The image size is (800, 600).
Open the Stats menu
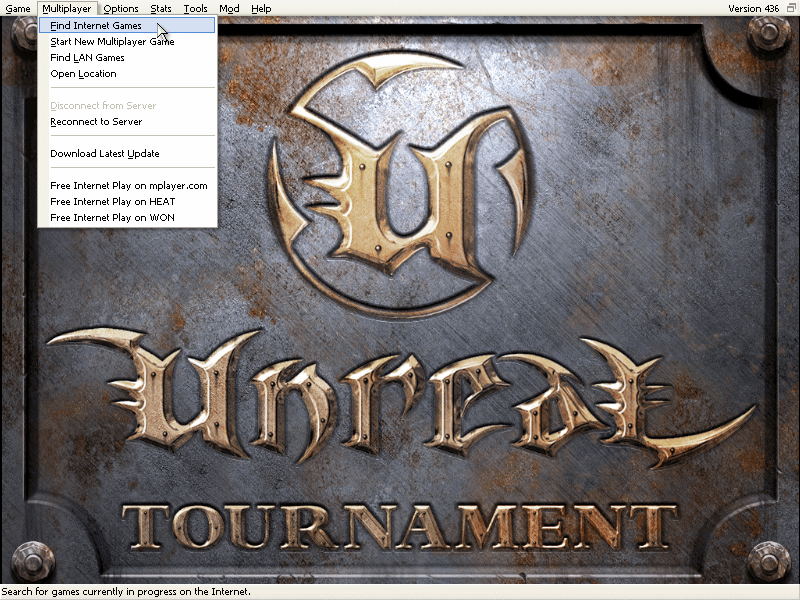pyautogui.click(x=161, y=8)
